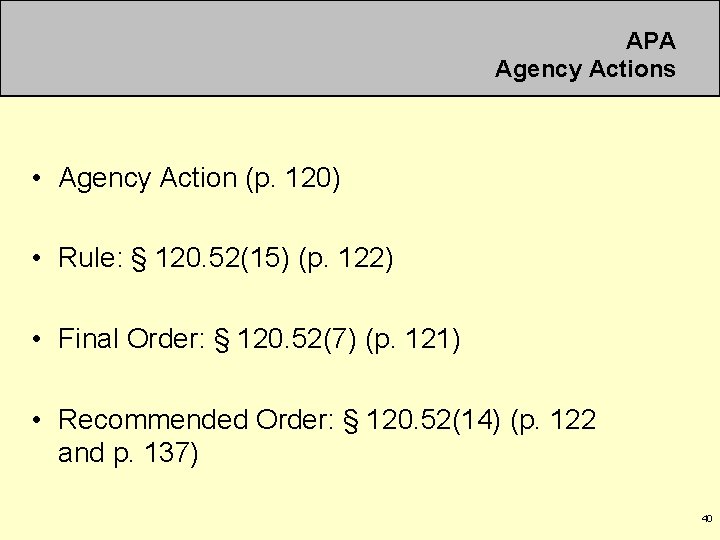Click the empty gray header bar area
The width and height of the screenshot is (720, 540).
click(243, 48)
